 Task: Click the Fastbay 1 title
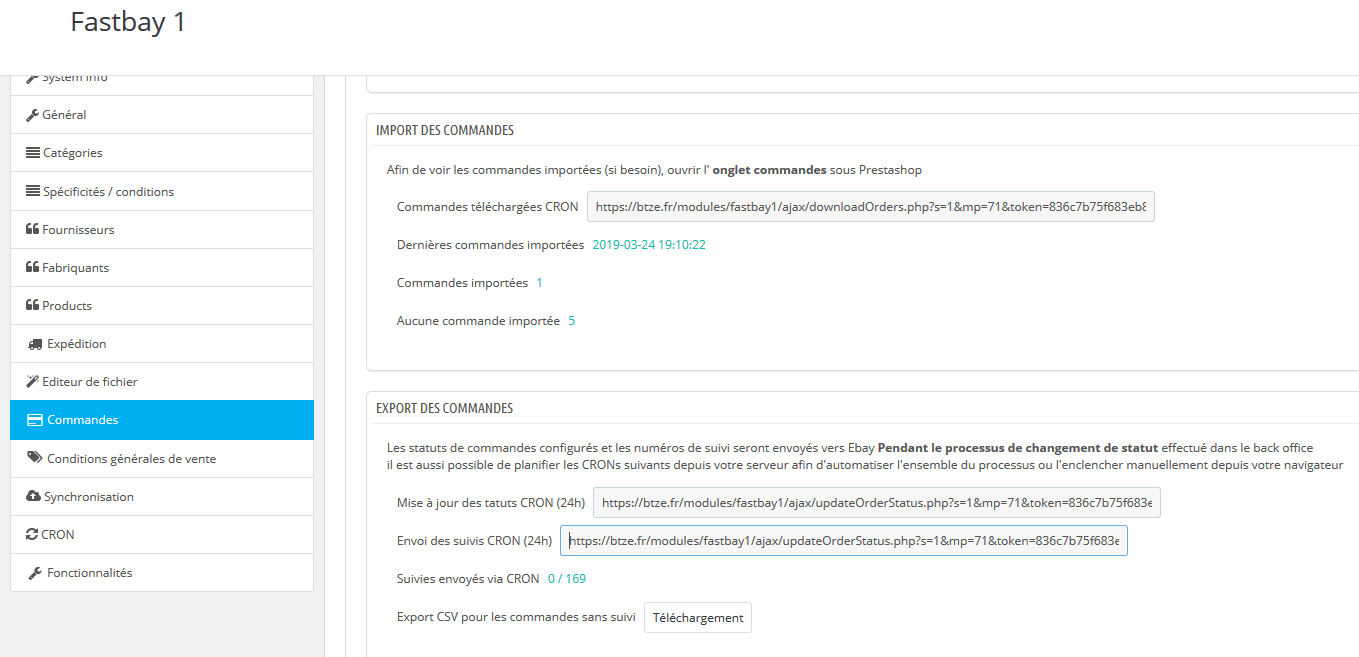128,22
